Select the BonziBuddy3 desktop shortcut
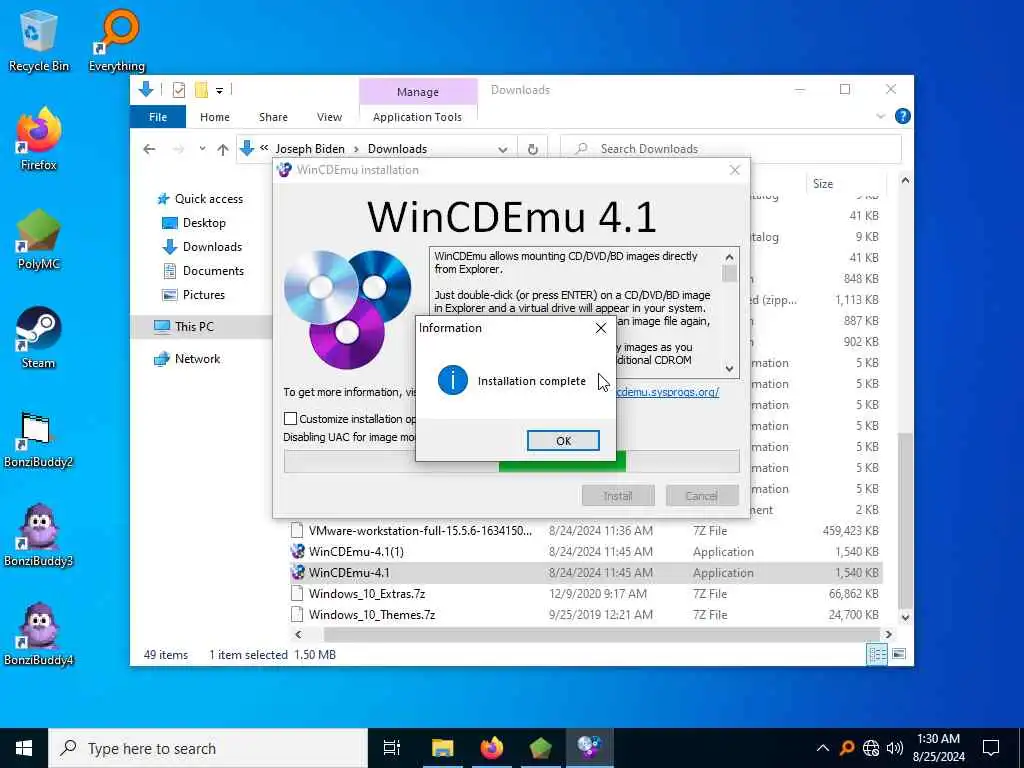 pos(39,536)
